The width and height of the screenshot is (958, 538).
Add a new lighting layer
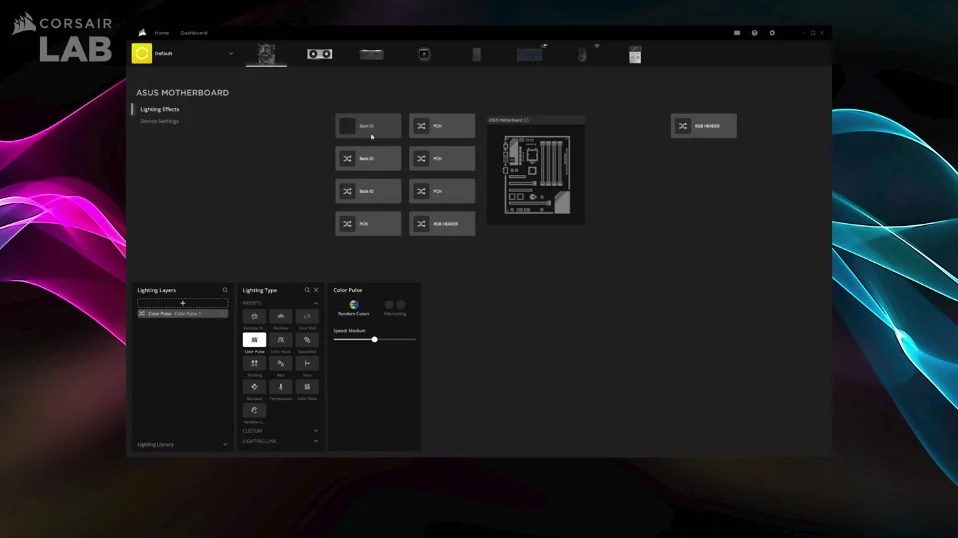pyautogui.click(x=183, y=303)
